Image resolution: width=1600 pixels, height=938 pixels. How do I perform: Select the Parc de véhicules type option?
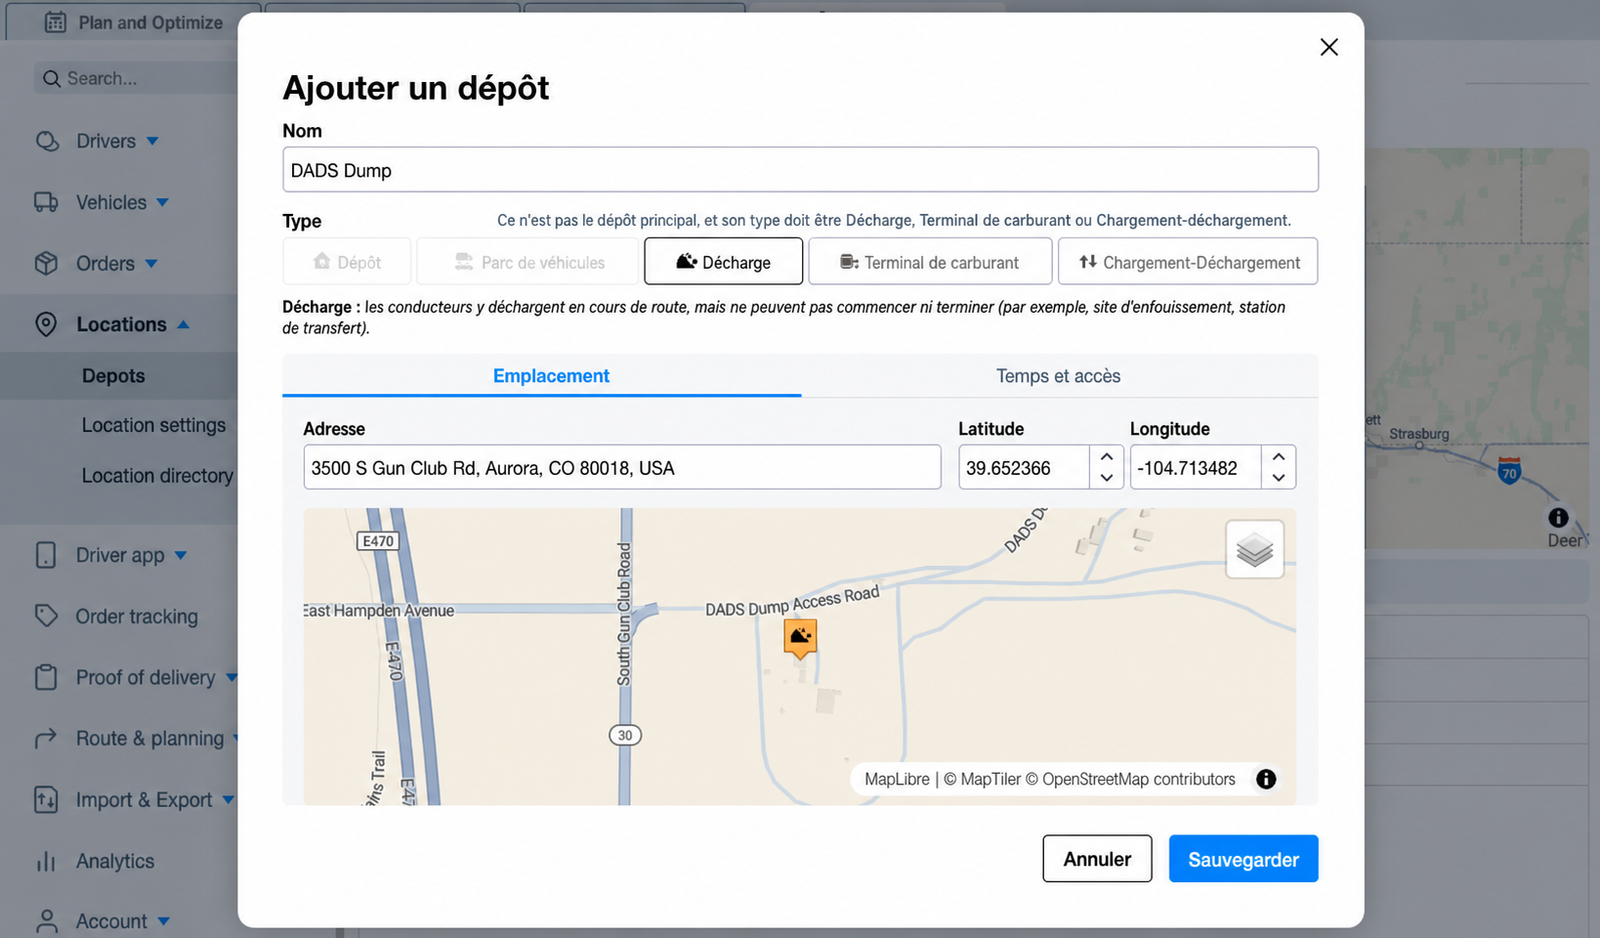pyautogui.click(x=527, y=261)
